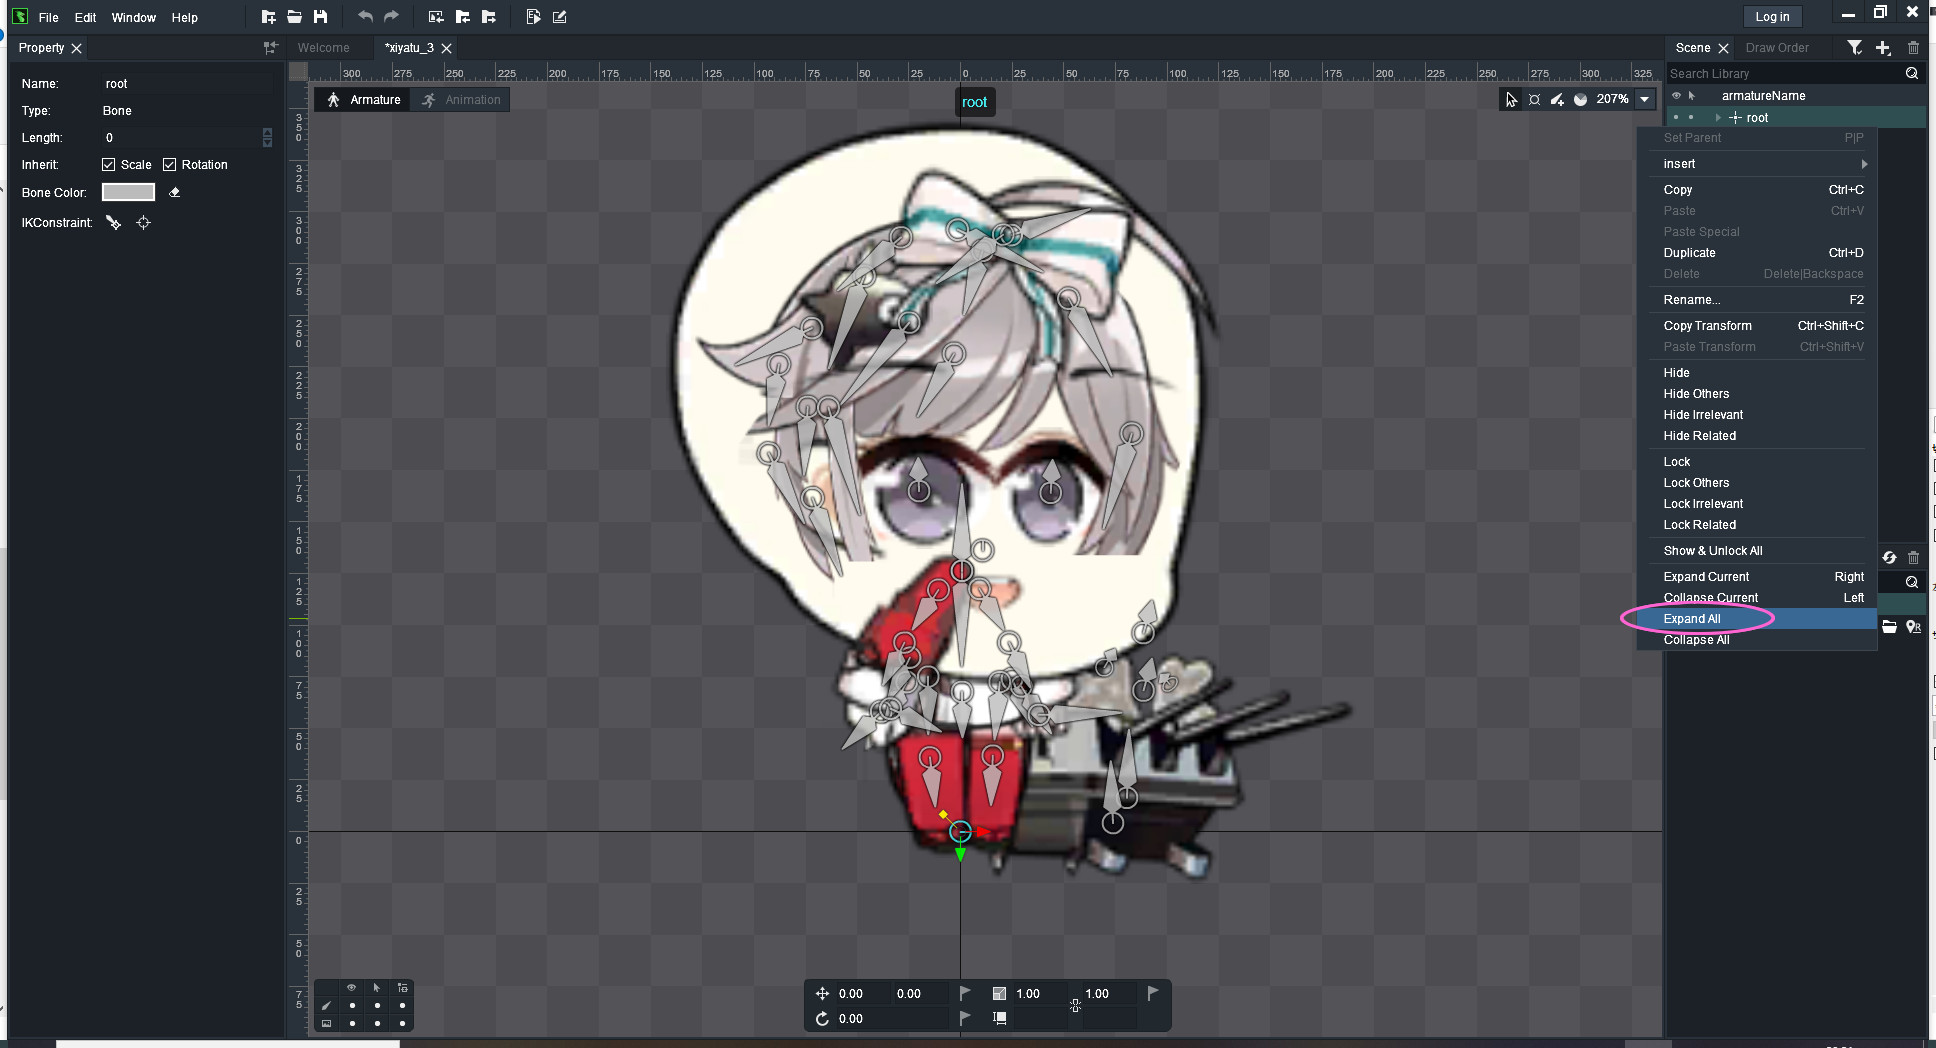Toggle the Scale inherit checkbox
The height and width of the screenshot is (1048, 1936).
tap(108, 165)
